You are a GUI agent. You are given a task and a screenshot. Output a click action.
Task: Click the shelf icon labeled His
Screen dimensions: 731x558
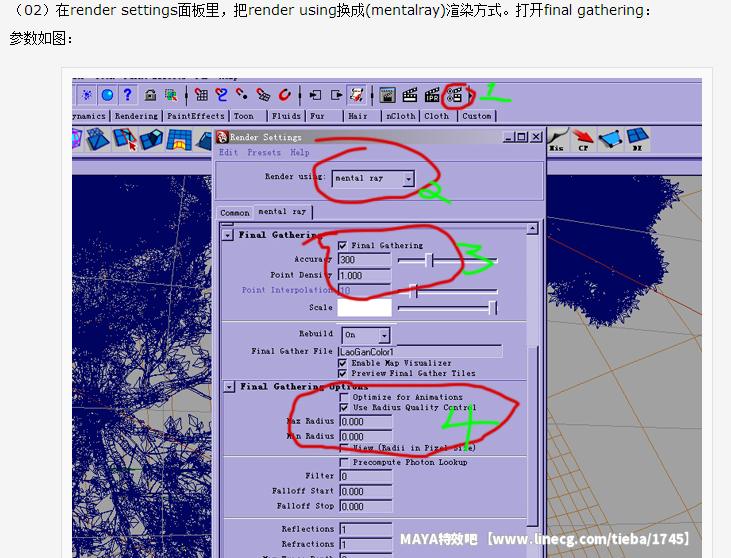(558, 139)
